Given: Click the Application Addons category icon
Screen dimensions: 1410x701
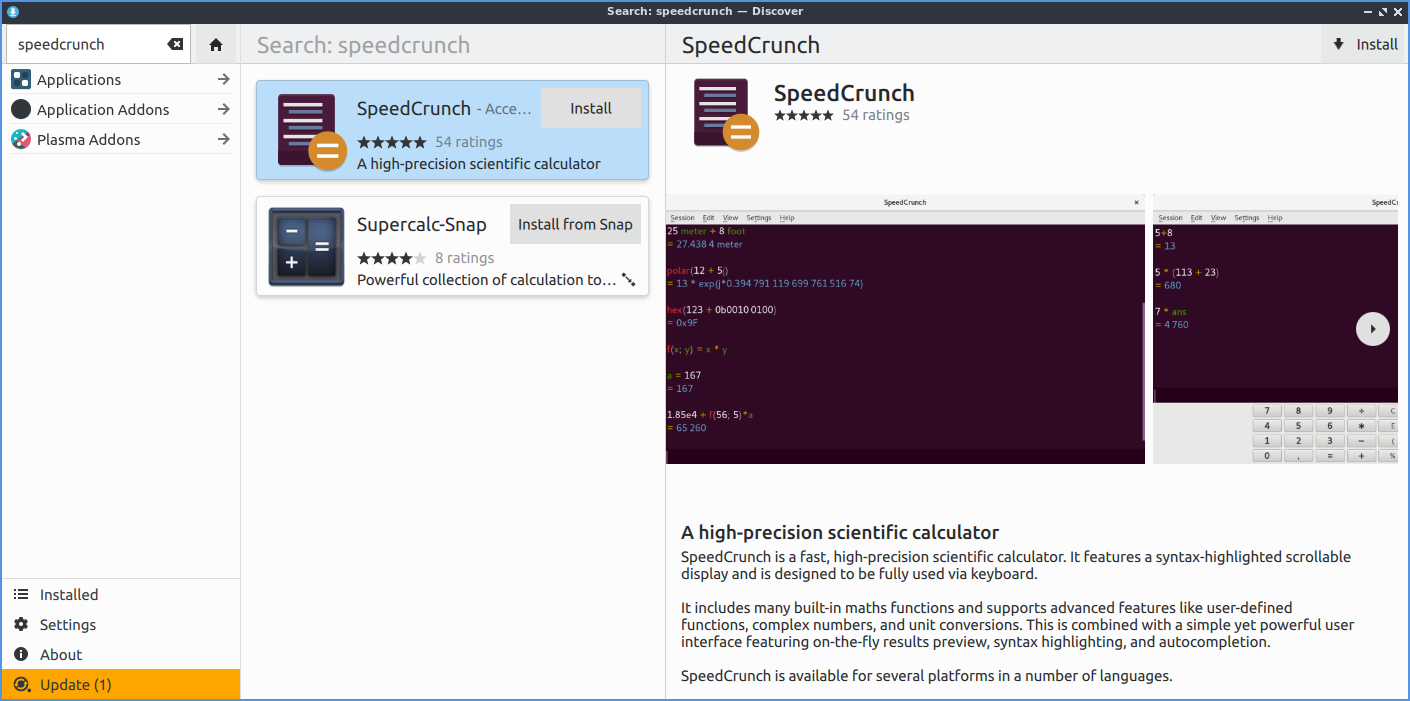Looking at the screenshot, I should tap(21, 109).
